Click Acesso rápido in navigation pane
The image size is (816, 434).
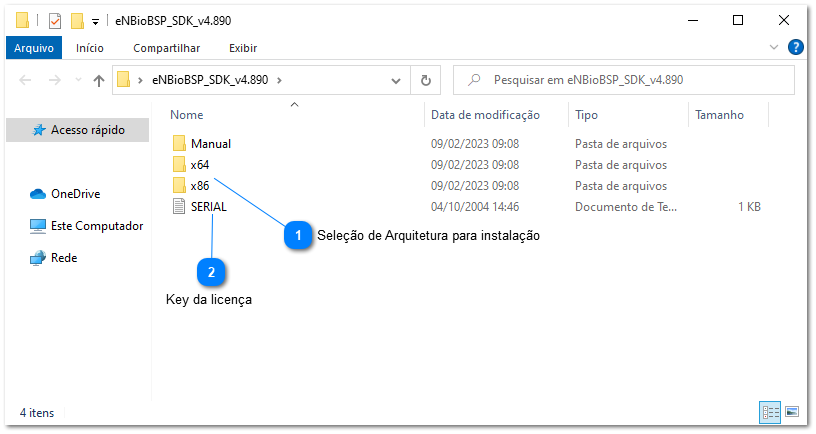78,130
